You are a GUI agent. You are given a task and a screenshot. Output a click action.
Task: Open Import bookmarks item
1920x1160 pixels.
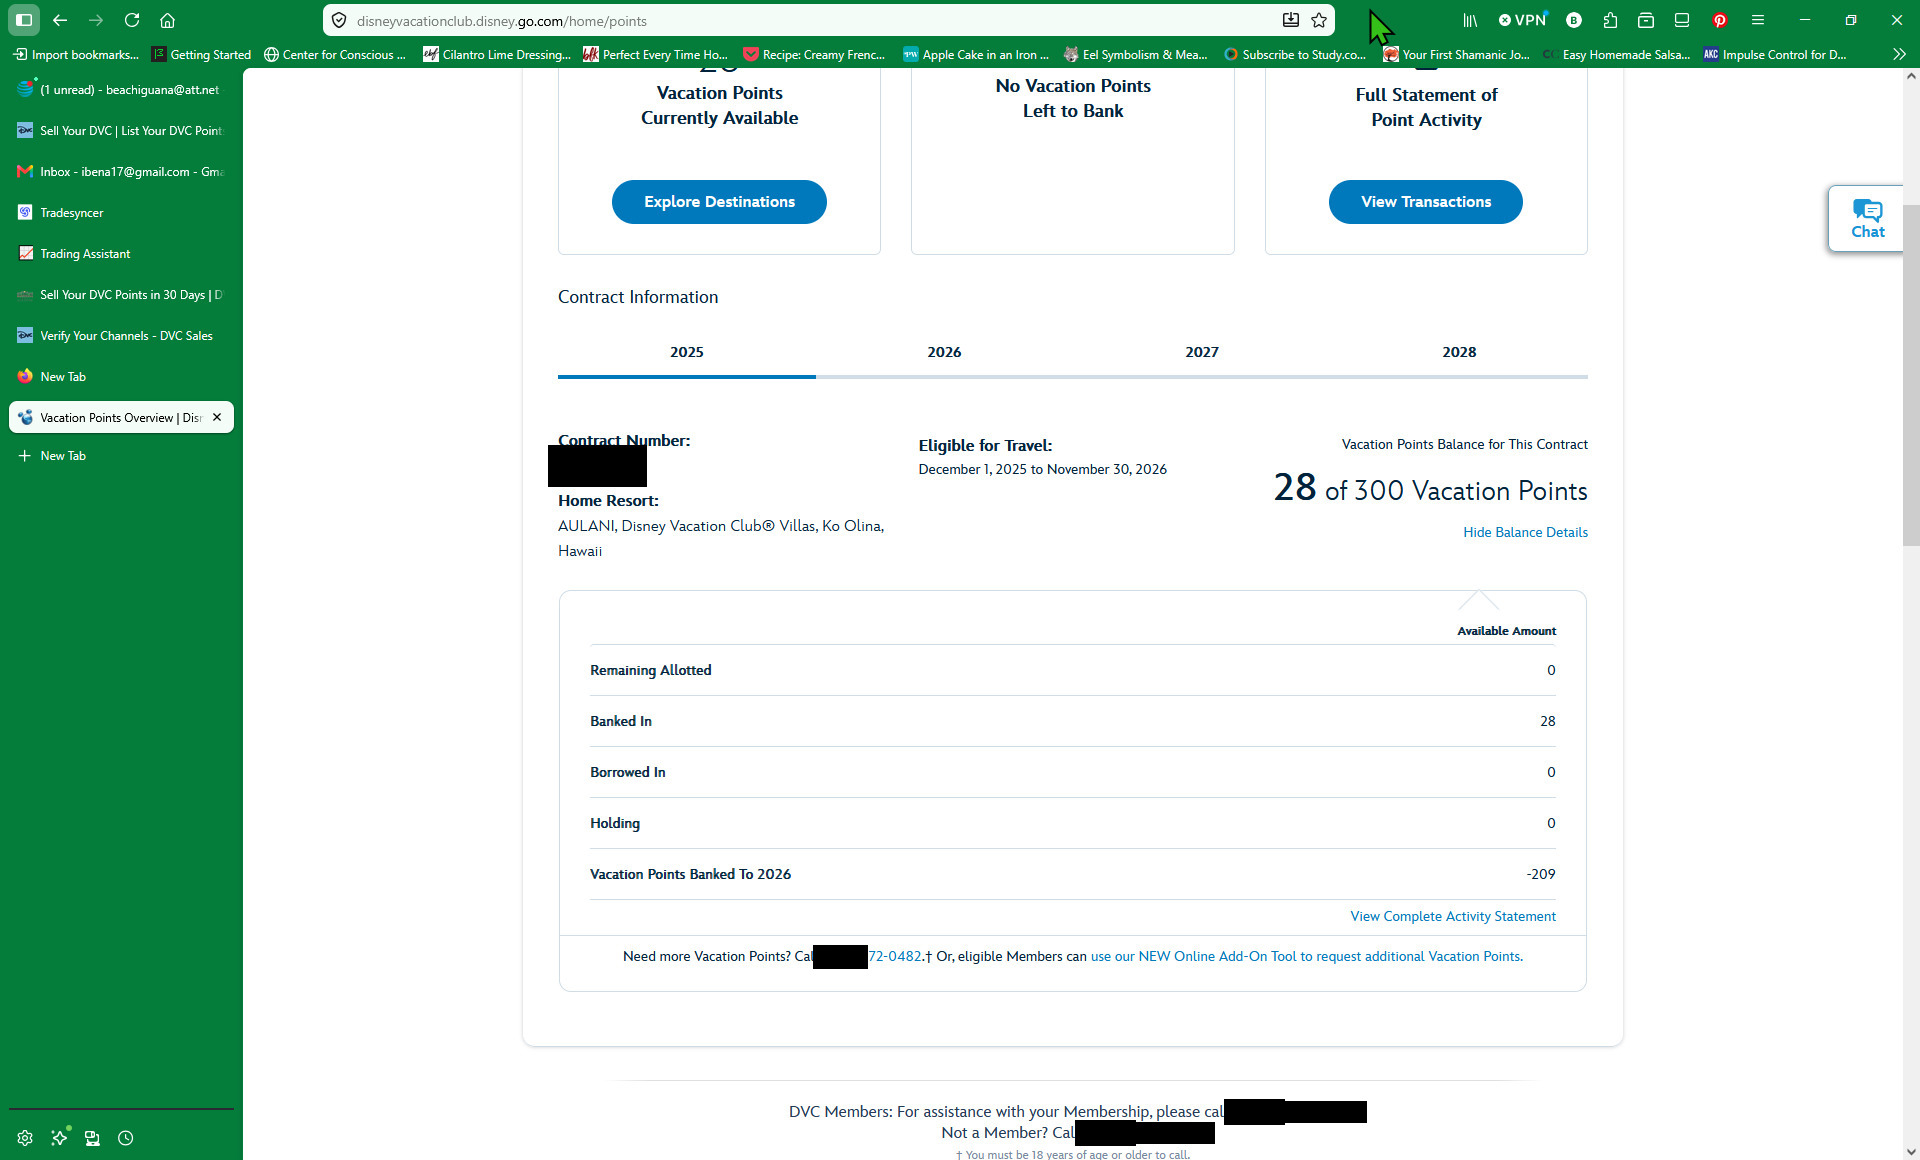click(x=76, y=54)
